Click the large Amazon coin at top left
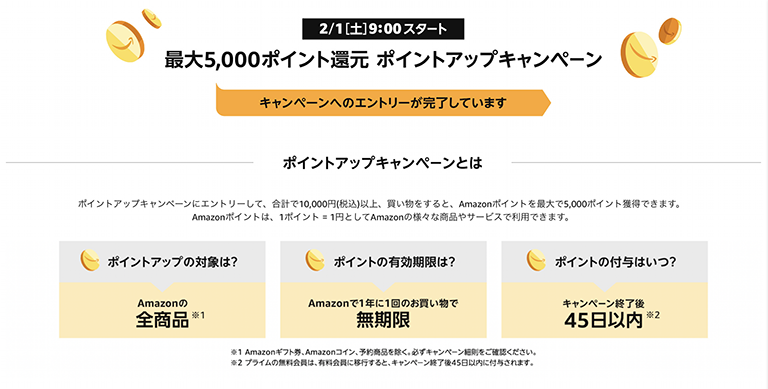 125,41
